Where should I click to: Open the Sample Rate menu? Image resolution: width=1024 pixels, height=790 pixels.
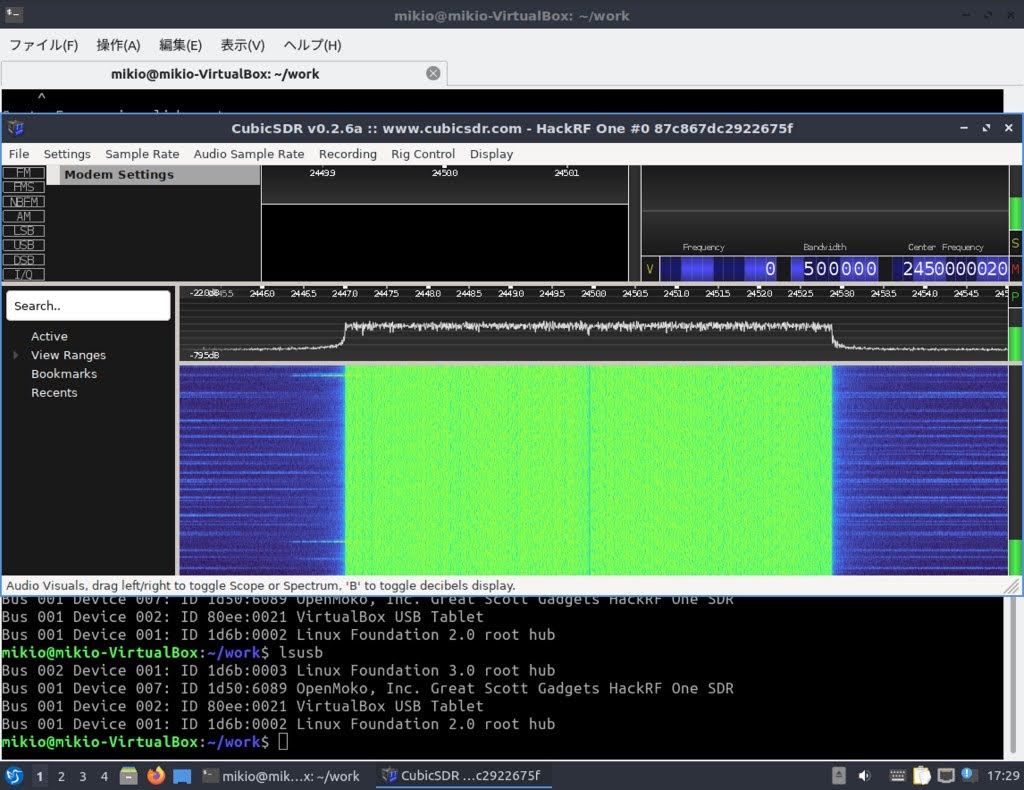(142, 154)
